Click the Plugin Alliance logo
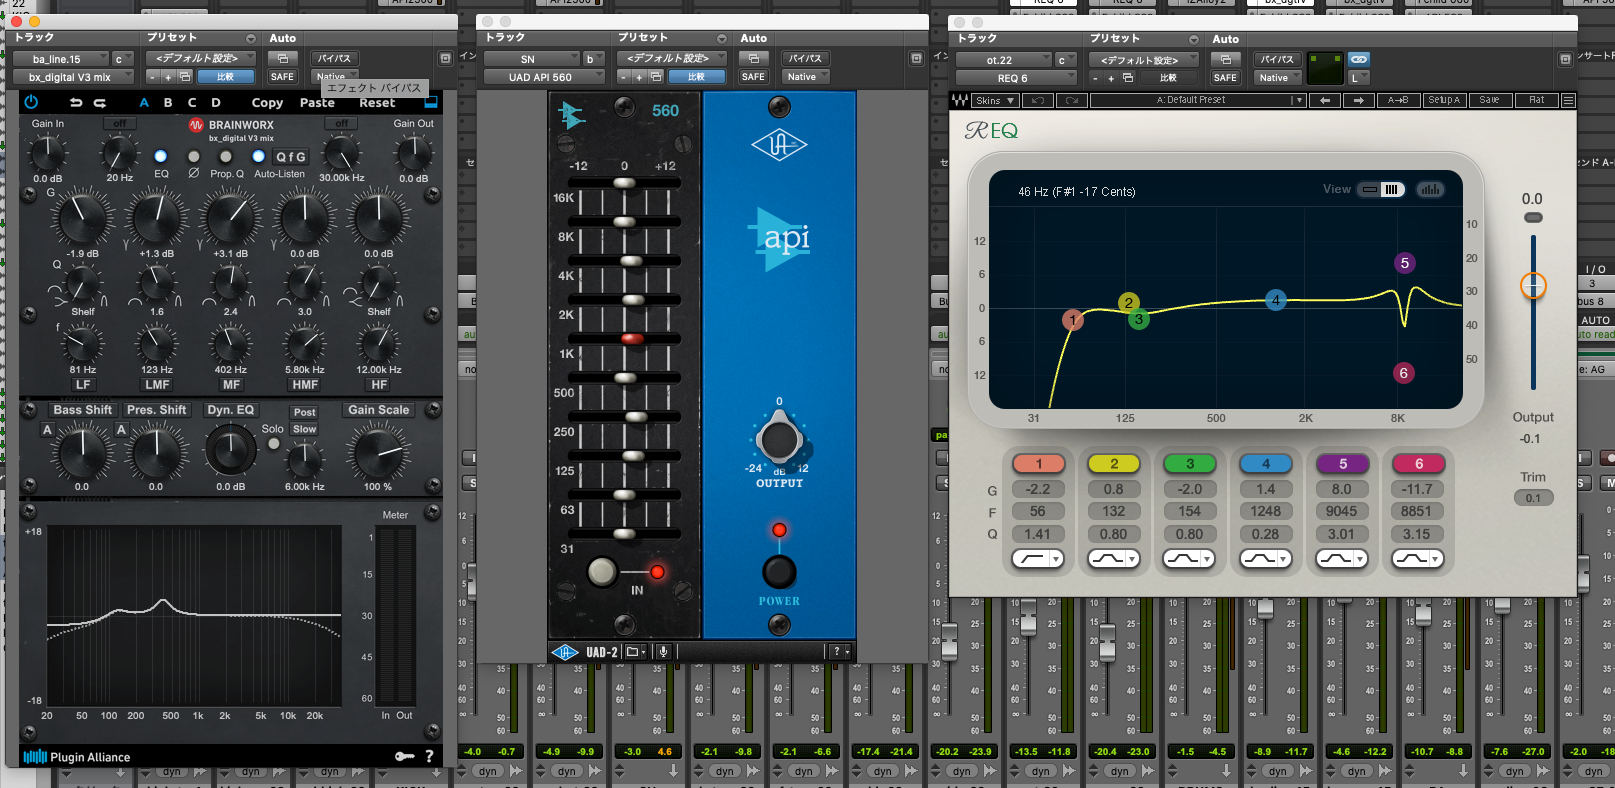This screenshot has height=788, width=1615. [x=77, y=757]
